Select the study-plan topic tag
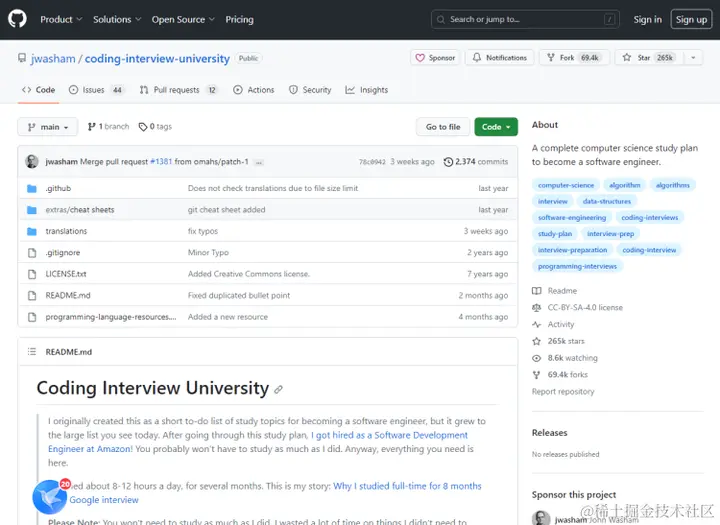Screen dimensions: 720x525 555,234
